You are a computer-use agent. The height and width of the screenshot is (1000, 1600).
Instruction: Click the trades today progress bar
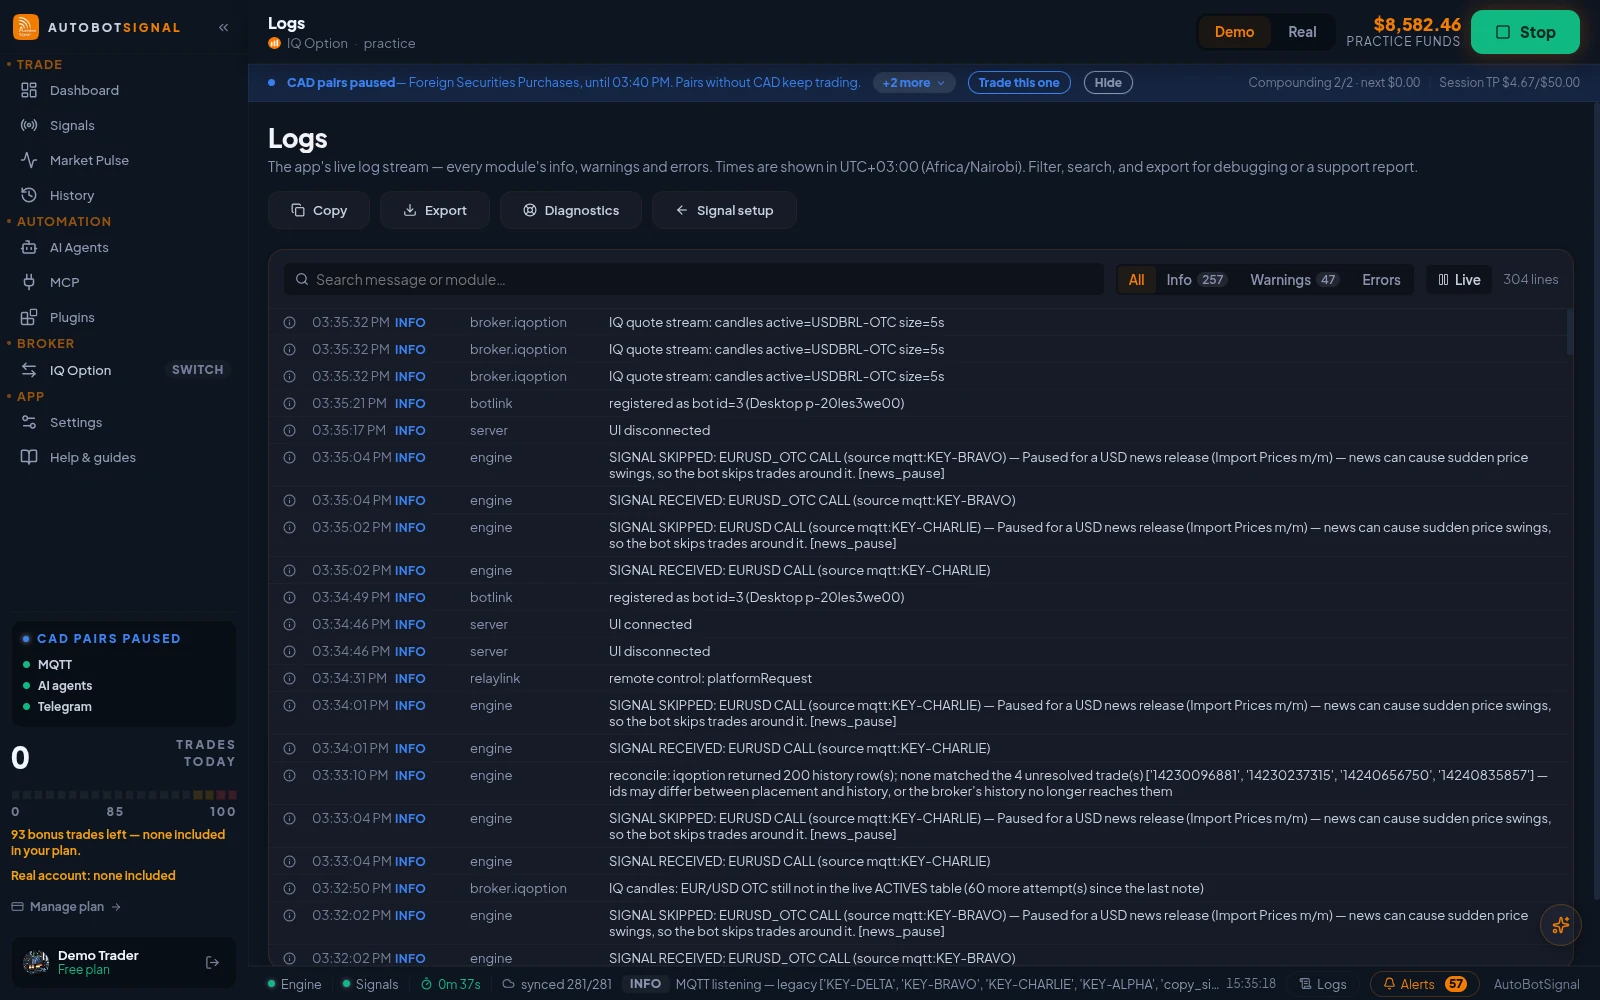coord(124,795)
